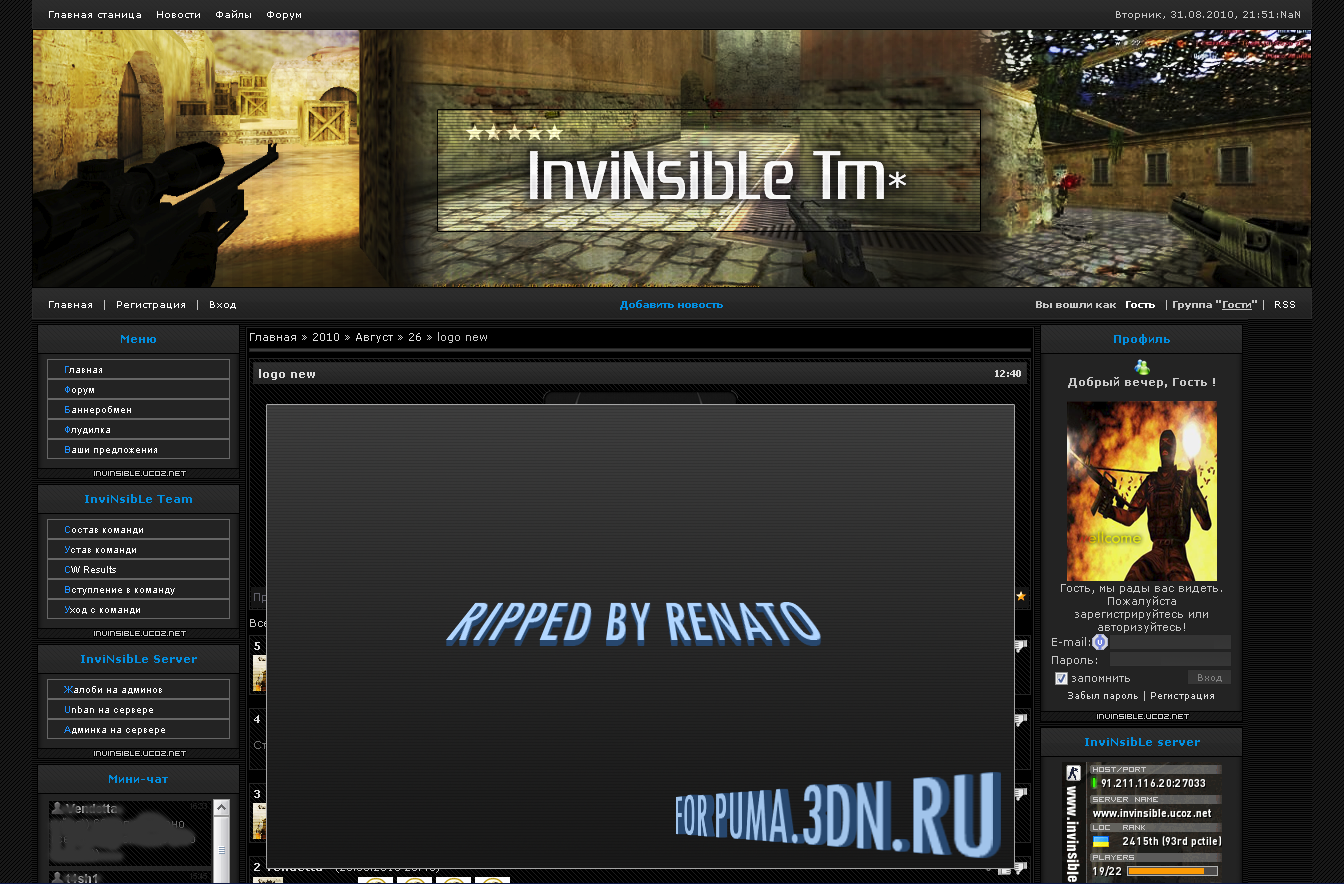Click the green users icon under Профиль
1344x884 pixels.
coord(1141,367)
